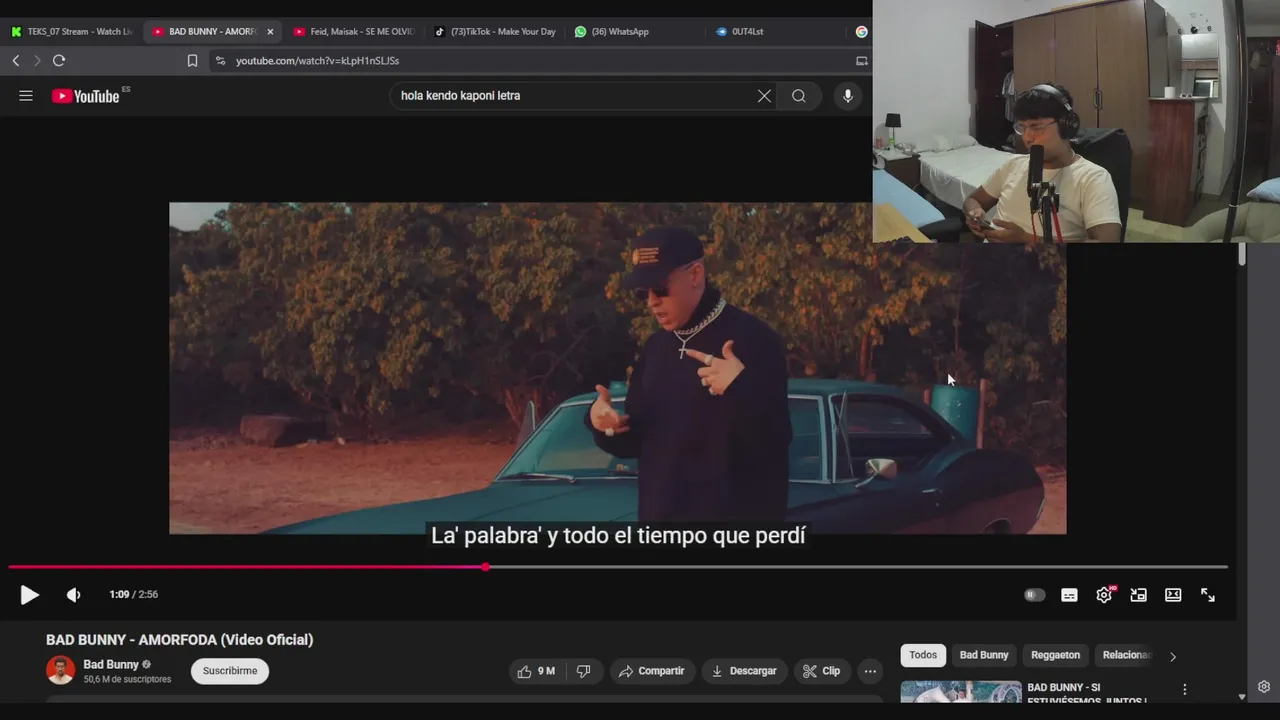
Task: Play the paused video
Action: (29, 595)
